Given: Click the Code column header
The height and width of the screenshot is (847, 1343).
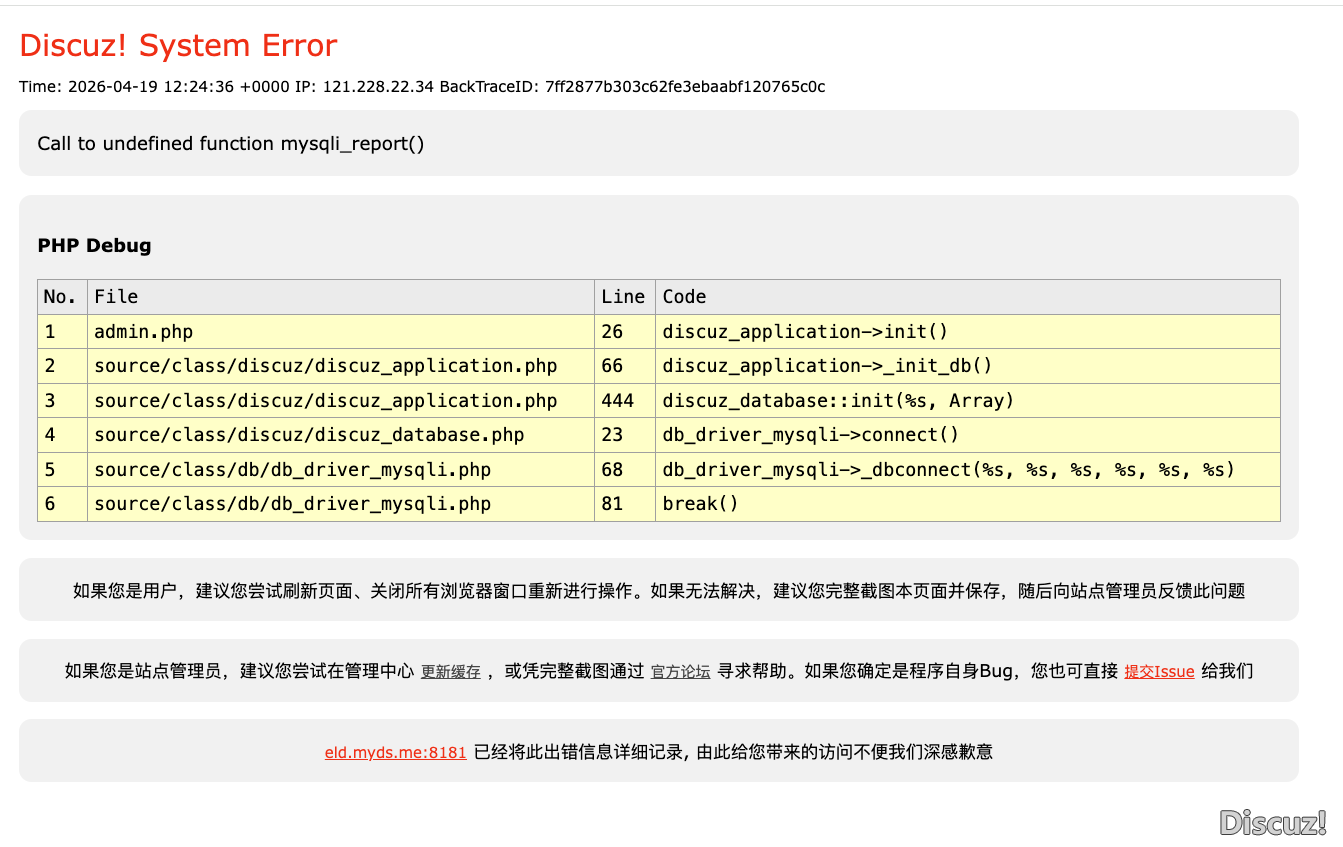Looking at the screenshot, I should tap(684, 297).
